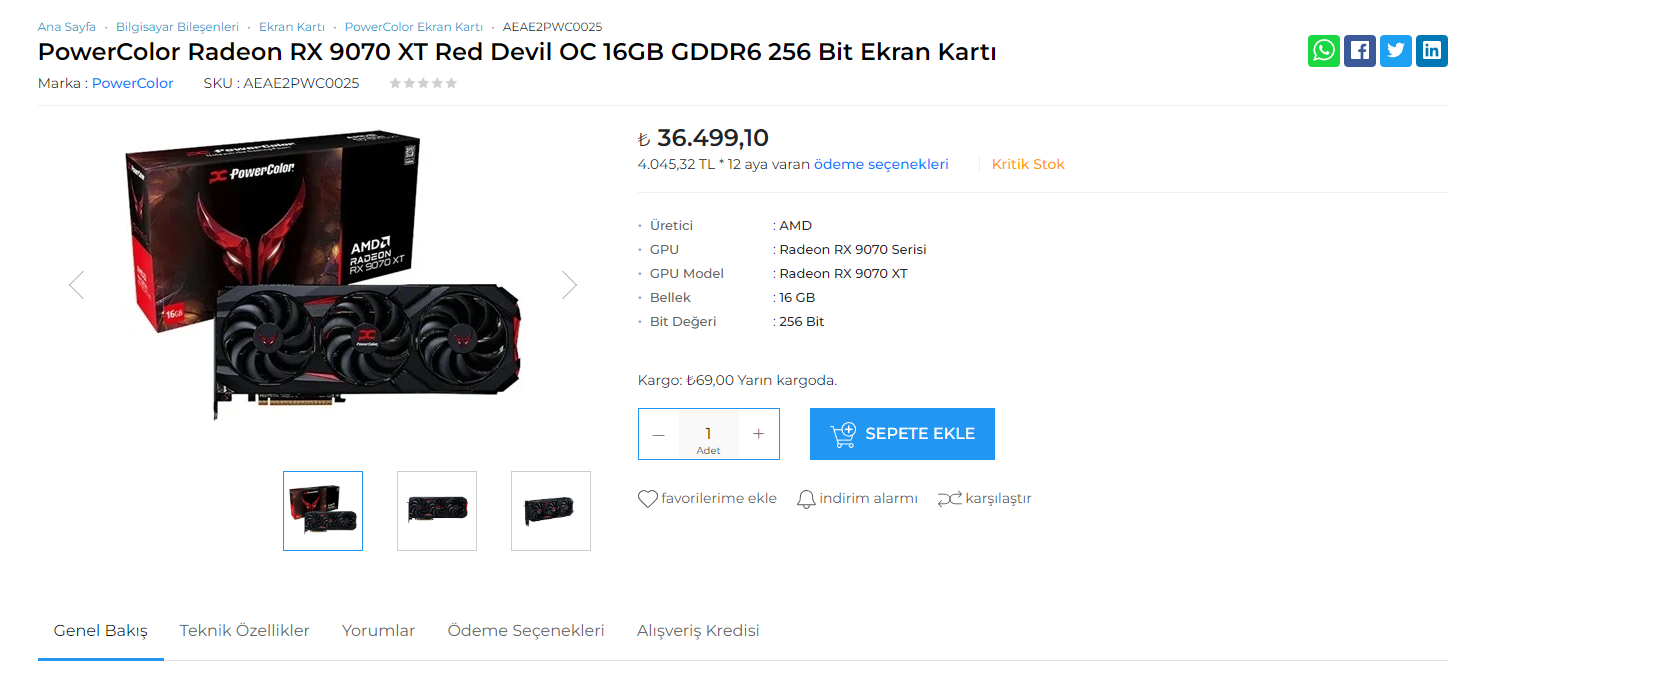Switch to Yorumlar tab

click(x=378, y=630)
